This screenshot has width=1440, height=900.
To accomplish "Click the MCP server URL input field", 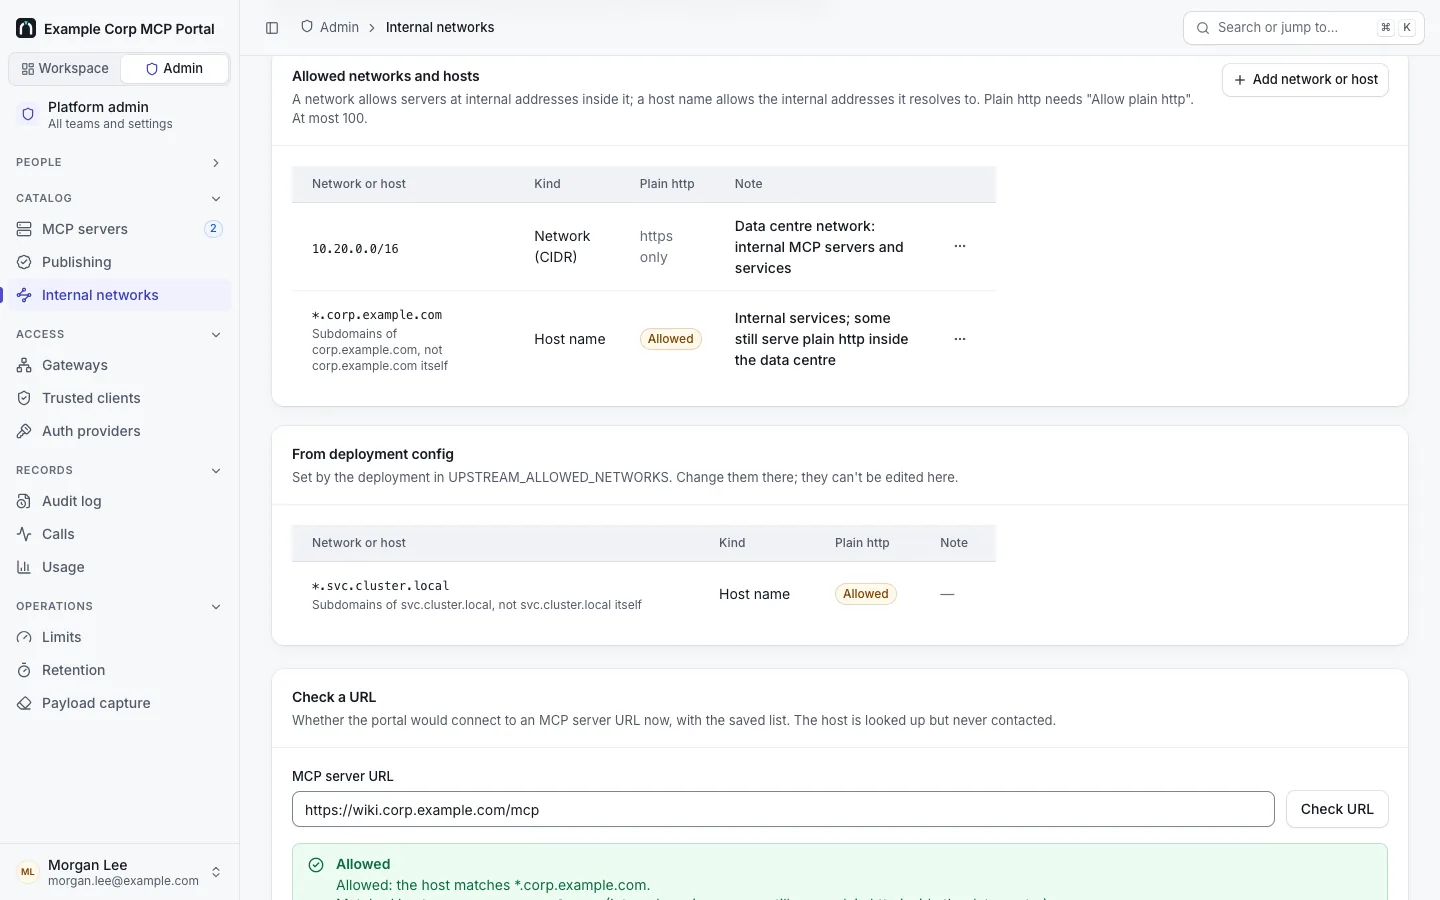I will [783, 809].
